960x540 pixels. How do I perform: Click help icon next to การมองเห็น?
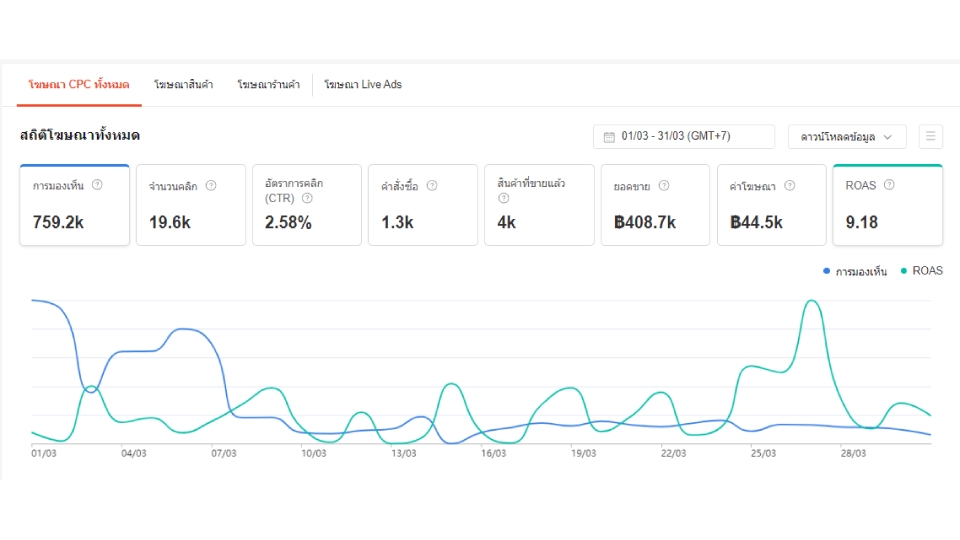click(97, 185)
